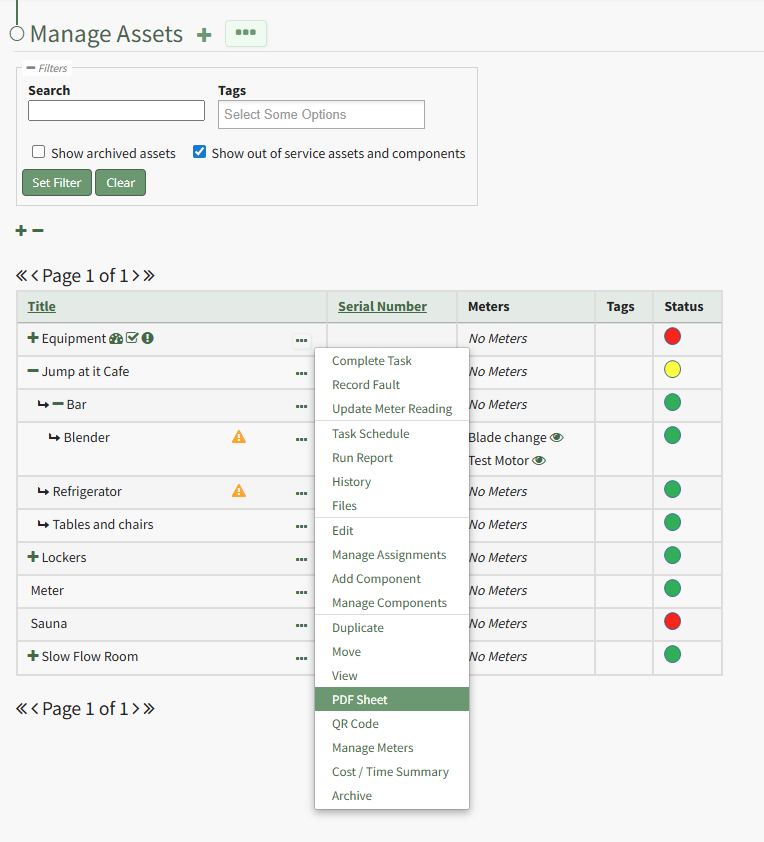The height and width of the screenshot is (842, 764).
Task: Click the add asset plus icon beside Manage Assets
Action: point(204,35)
